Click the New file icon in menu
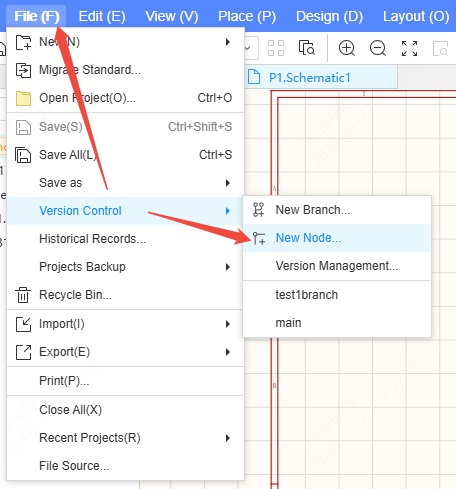 pos(23,42)
